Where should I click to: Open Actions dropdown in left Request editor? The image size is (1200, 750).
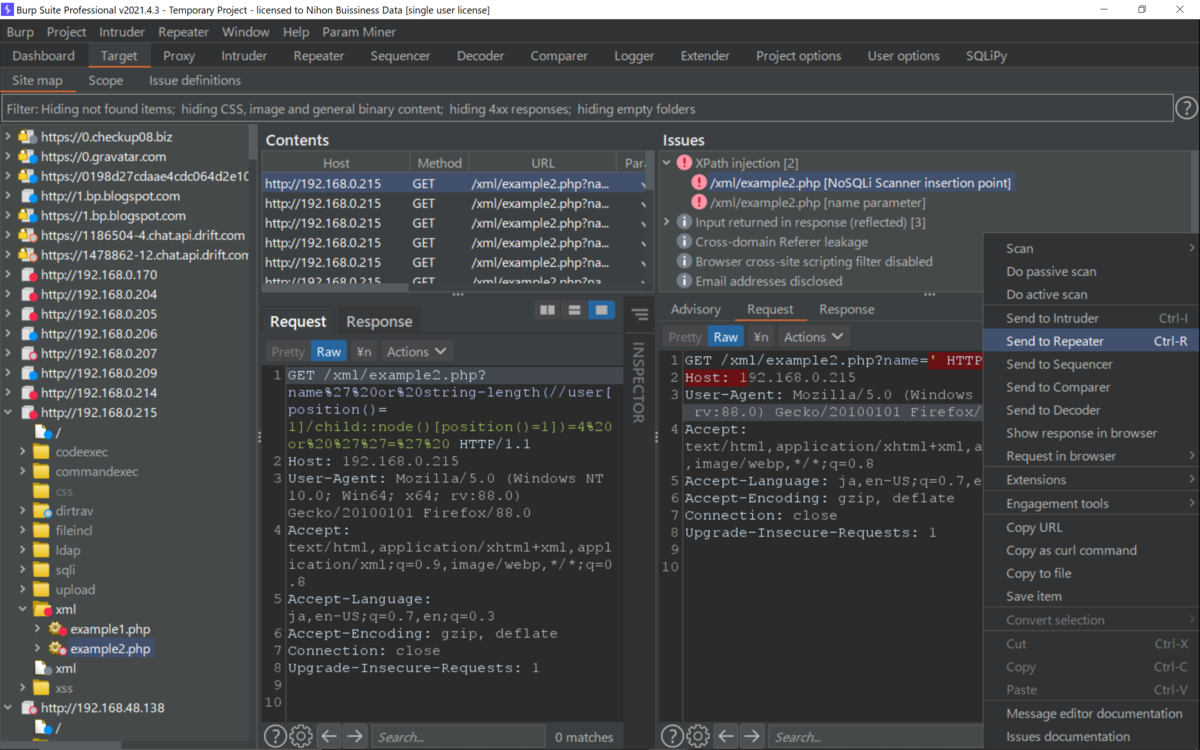416,351
